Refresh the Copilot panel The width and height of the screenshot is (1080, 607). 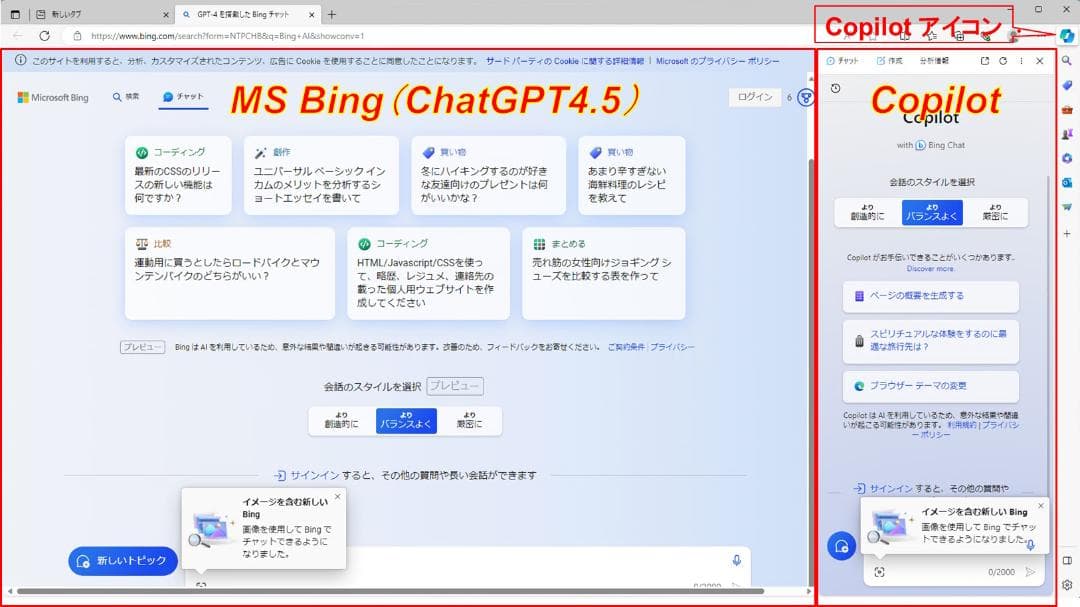click(x=1003, y=61)
